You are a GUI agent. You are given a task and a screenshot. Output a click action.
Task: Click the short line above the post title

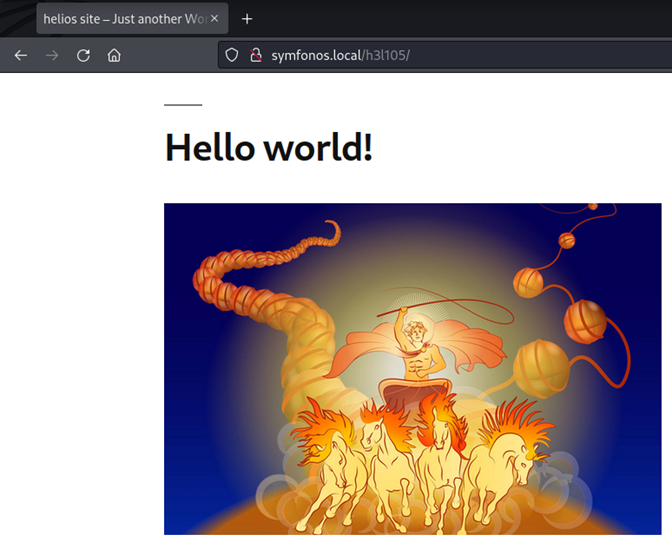point(183,104)
